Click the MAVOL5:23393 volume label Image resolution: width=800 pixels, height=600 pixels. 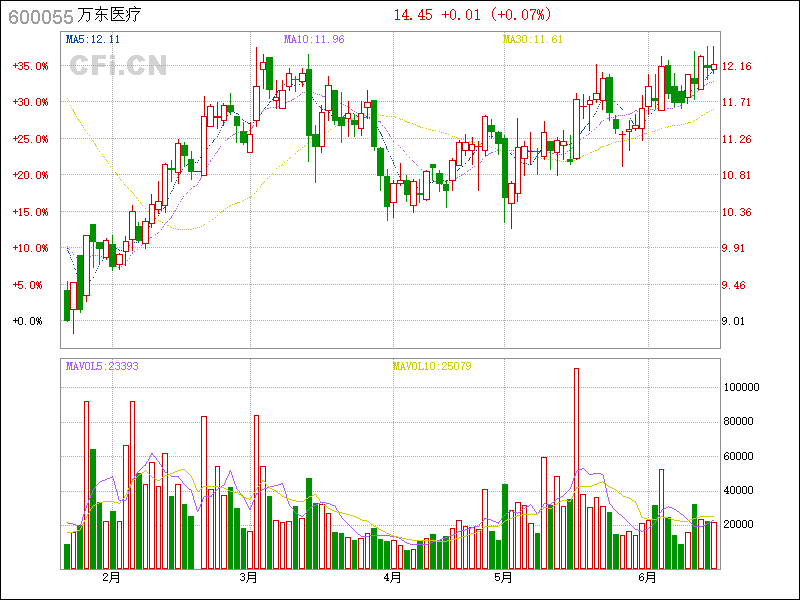[102, 366]
